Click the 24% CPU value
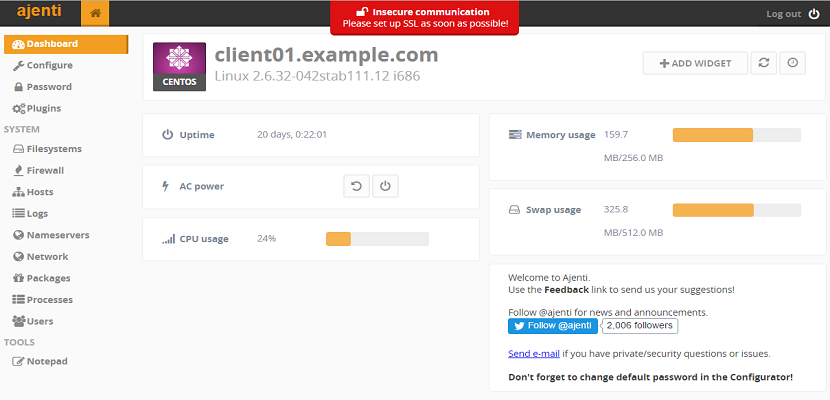 (266, 239)
